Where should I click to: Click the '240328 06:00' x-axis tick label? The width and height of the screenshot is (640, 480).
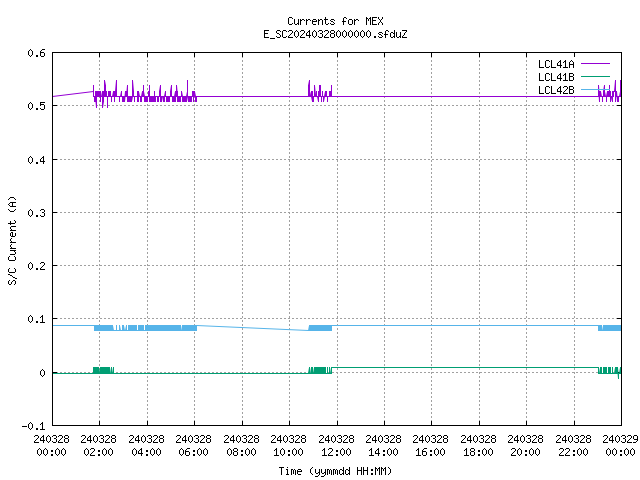click(x=193, y=445)
